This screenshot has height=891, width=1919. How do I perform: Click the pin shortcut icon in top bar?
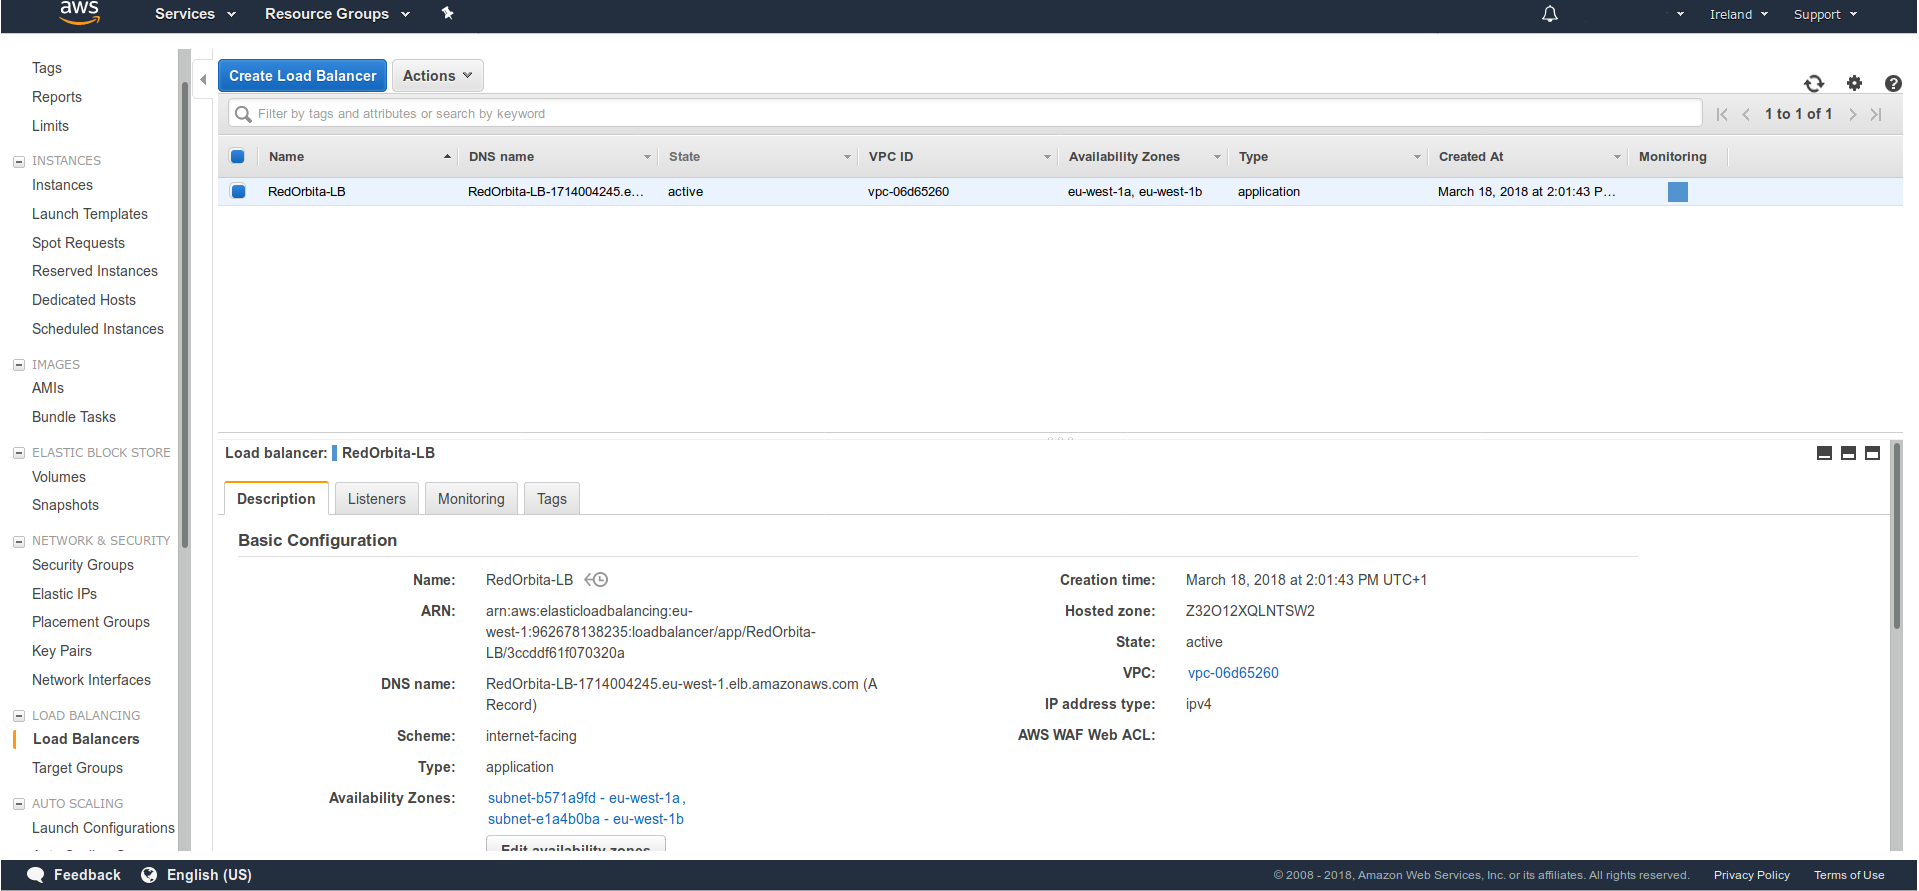(x=447, y=14)
